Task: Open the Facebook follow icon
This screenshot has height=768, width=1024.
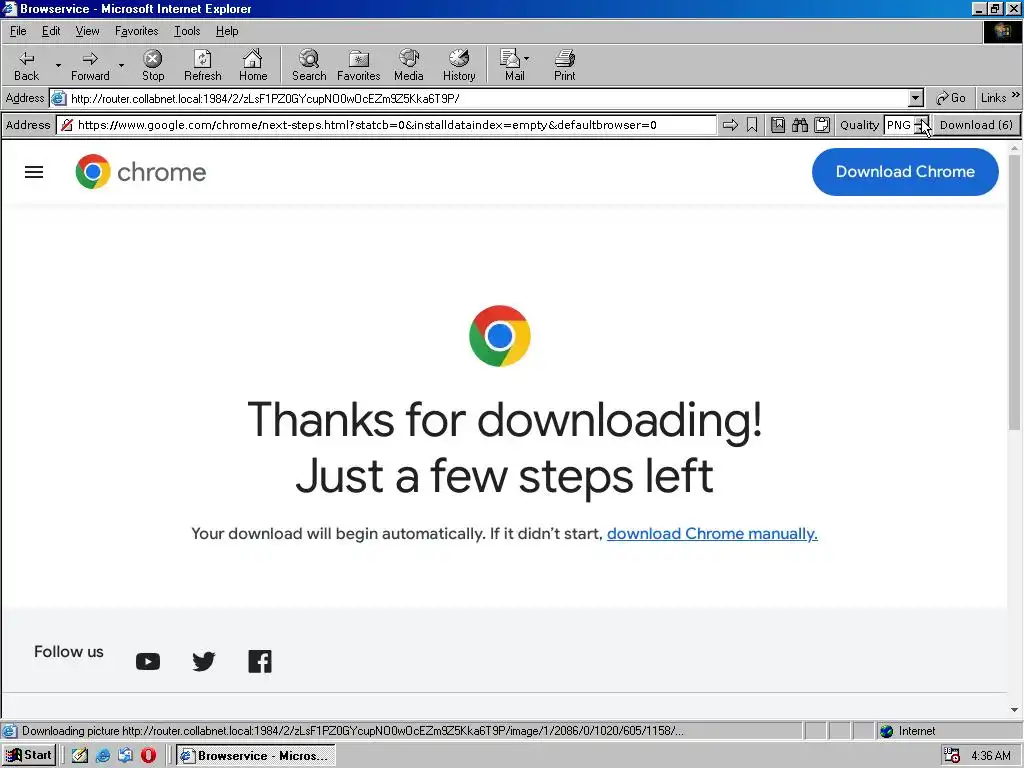Action: click(x=260, y=662)
